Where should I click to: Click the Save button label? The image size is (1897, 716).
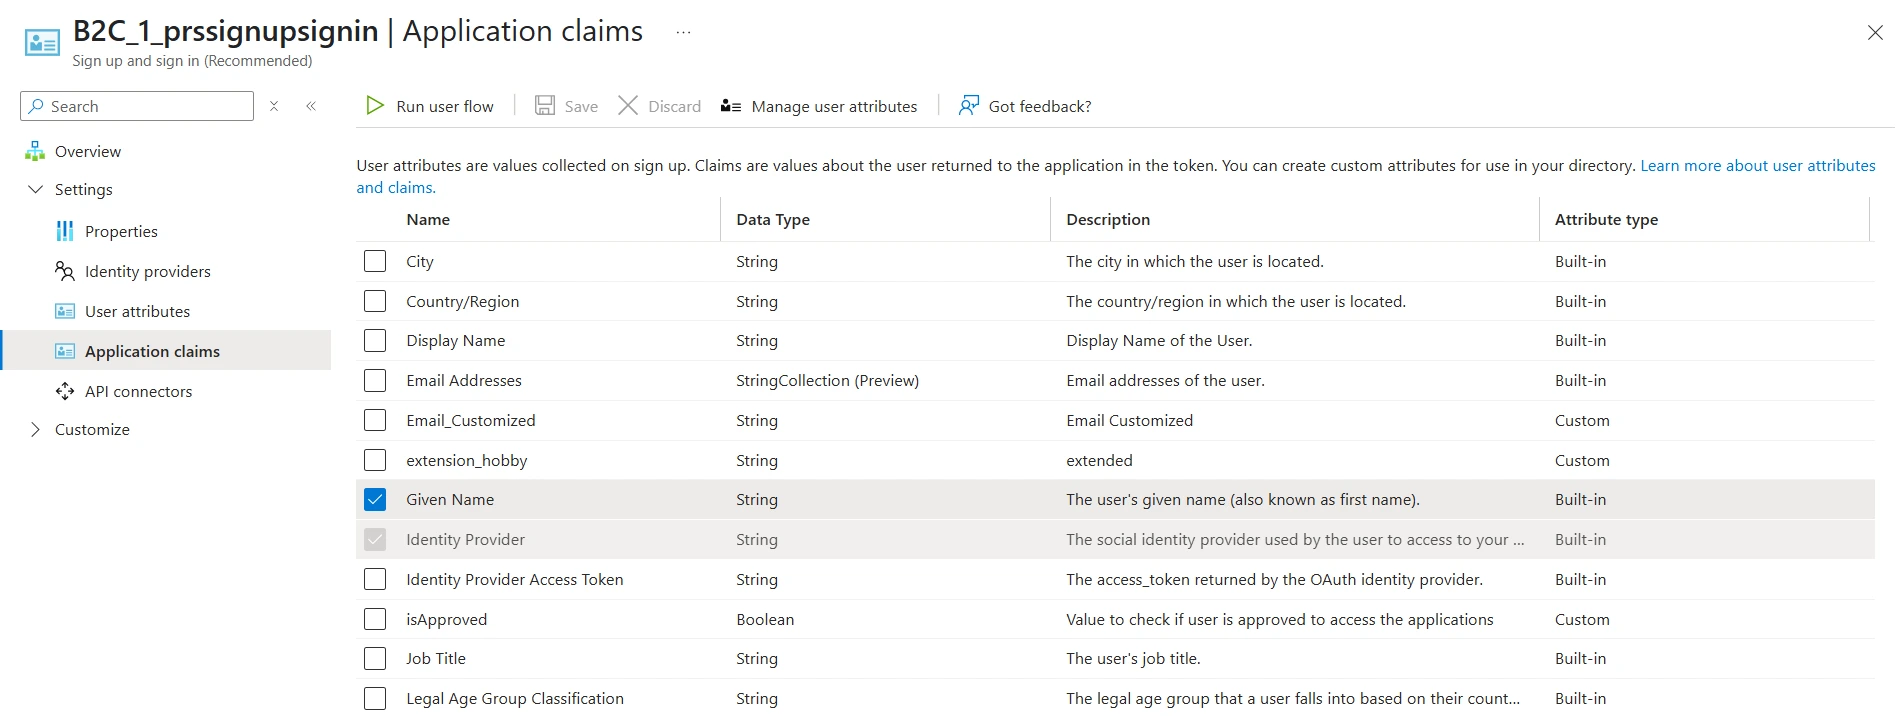[581, 106]
